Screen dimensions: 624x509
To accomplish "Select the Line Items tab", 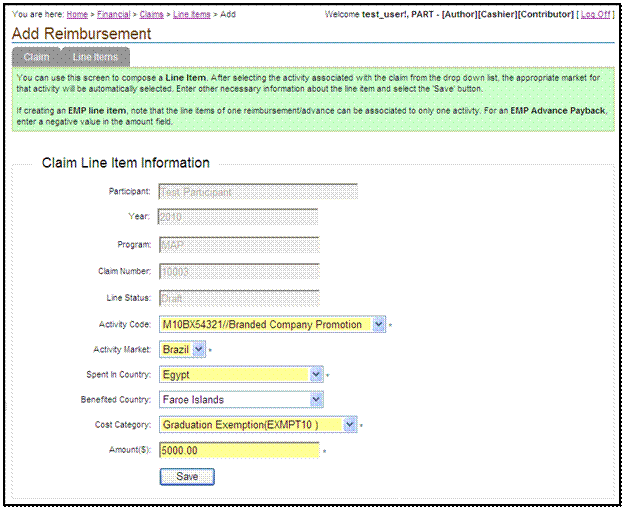I will pos(95,57).
